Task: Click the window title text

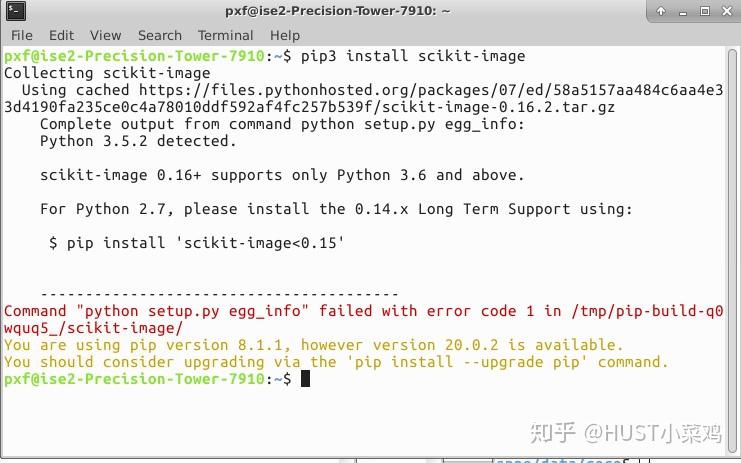Action: point(337,11)
